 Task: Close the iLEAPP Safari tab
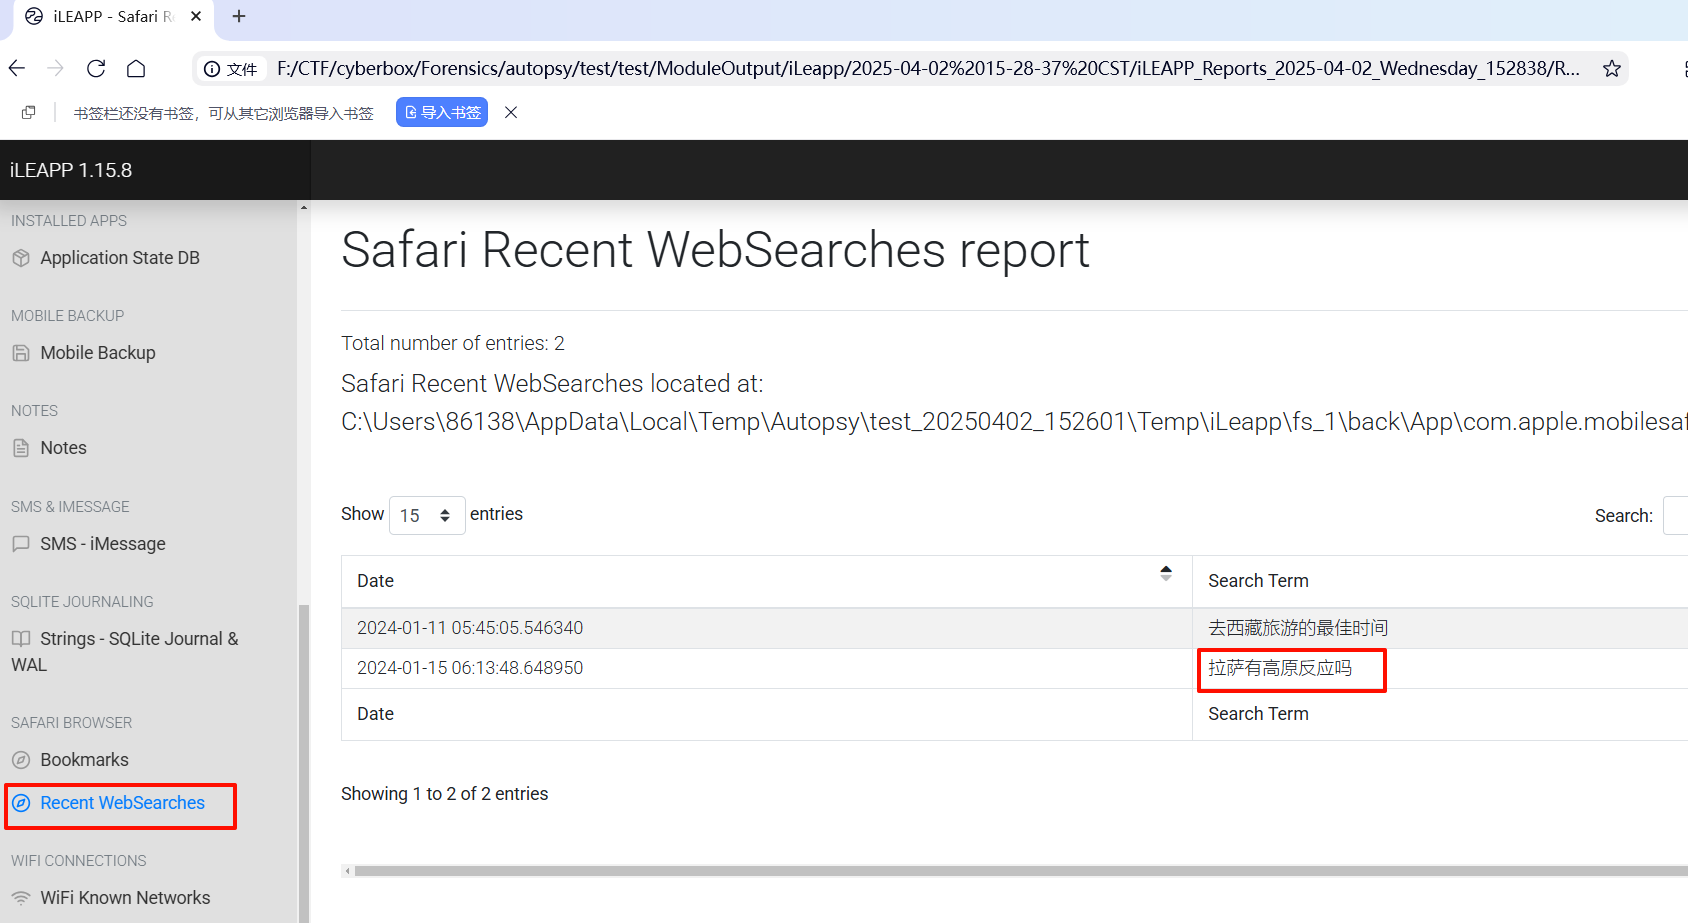click(x=196, y=16)
